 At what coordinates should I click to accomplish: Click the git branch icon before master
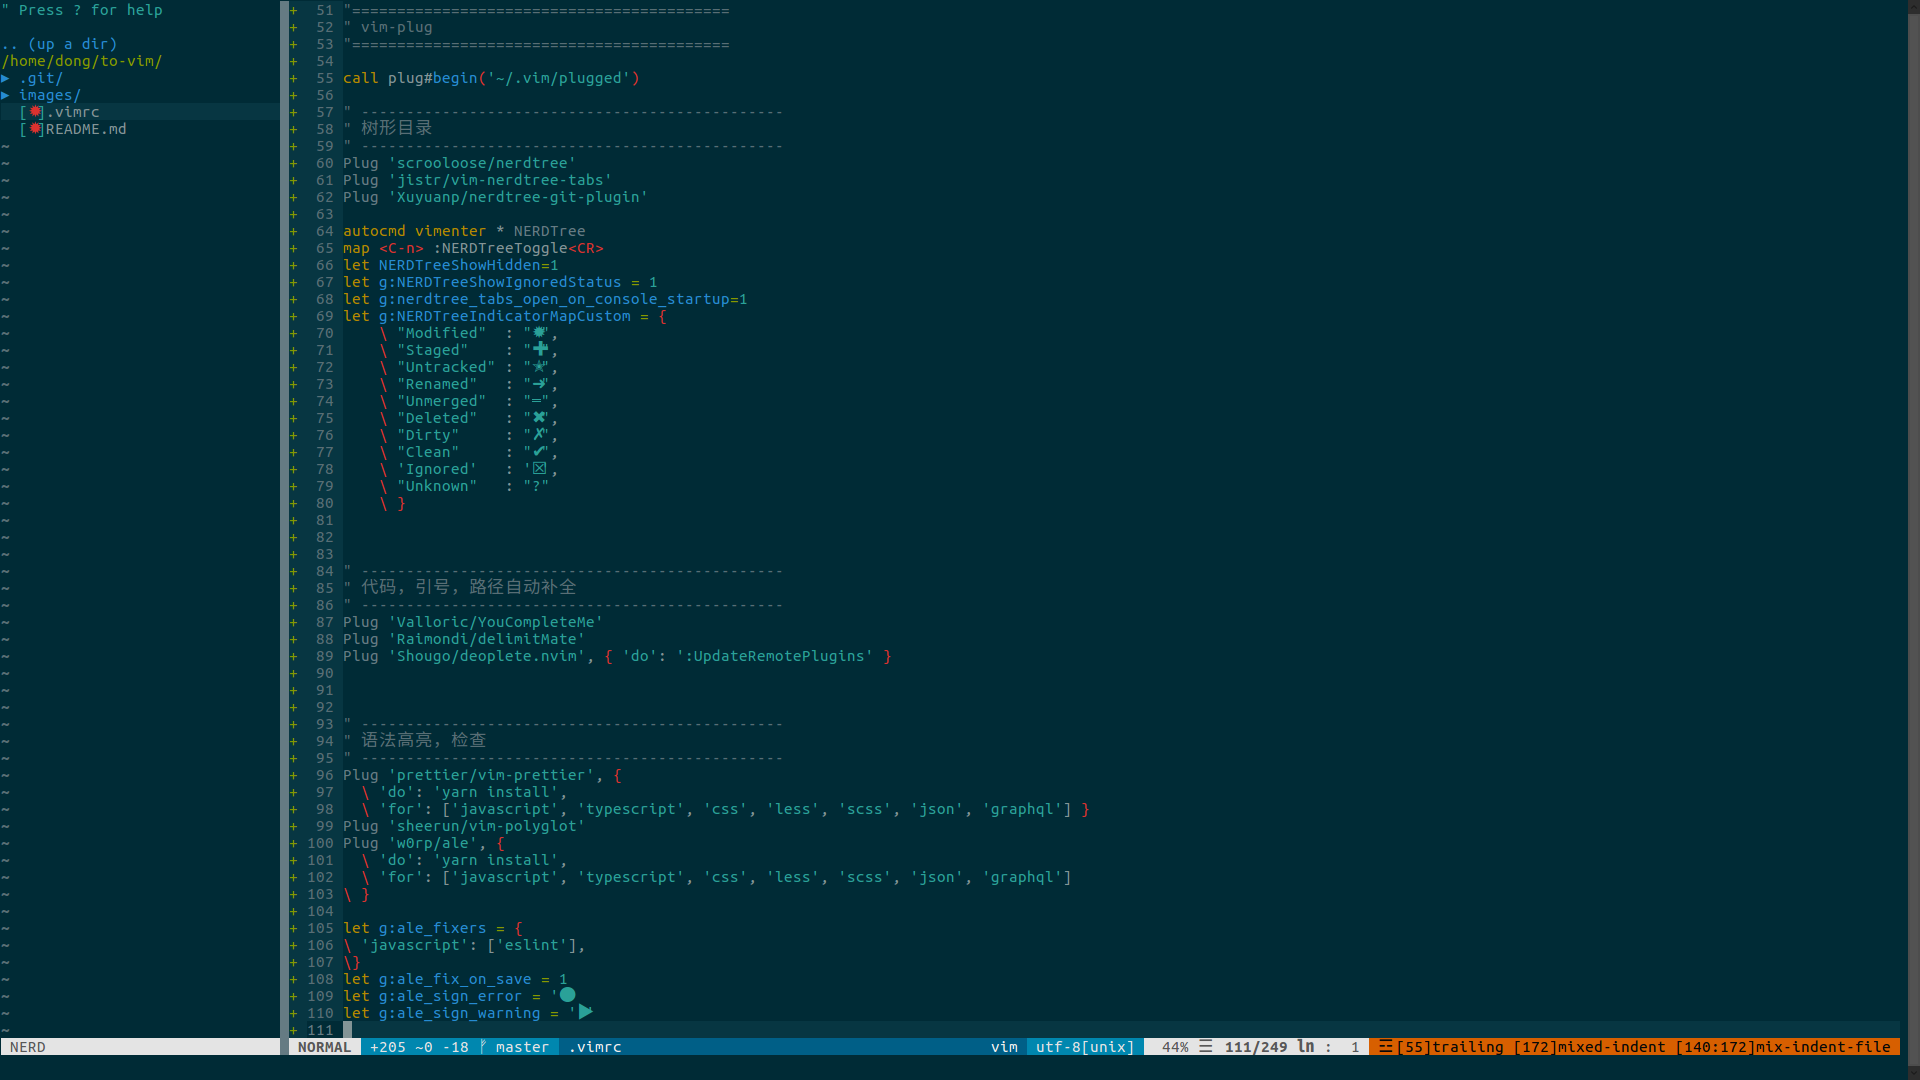[483, 1047]
